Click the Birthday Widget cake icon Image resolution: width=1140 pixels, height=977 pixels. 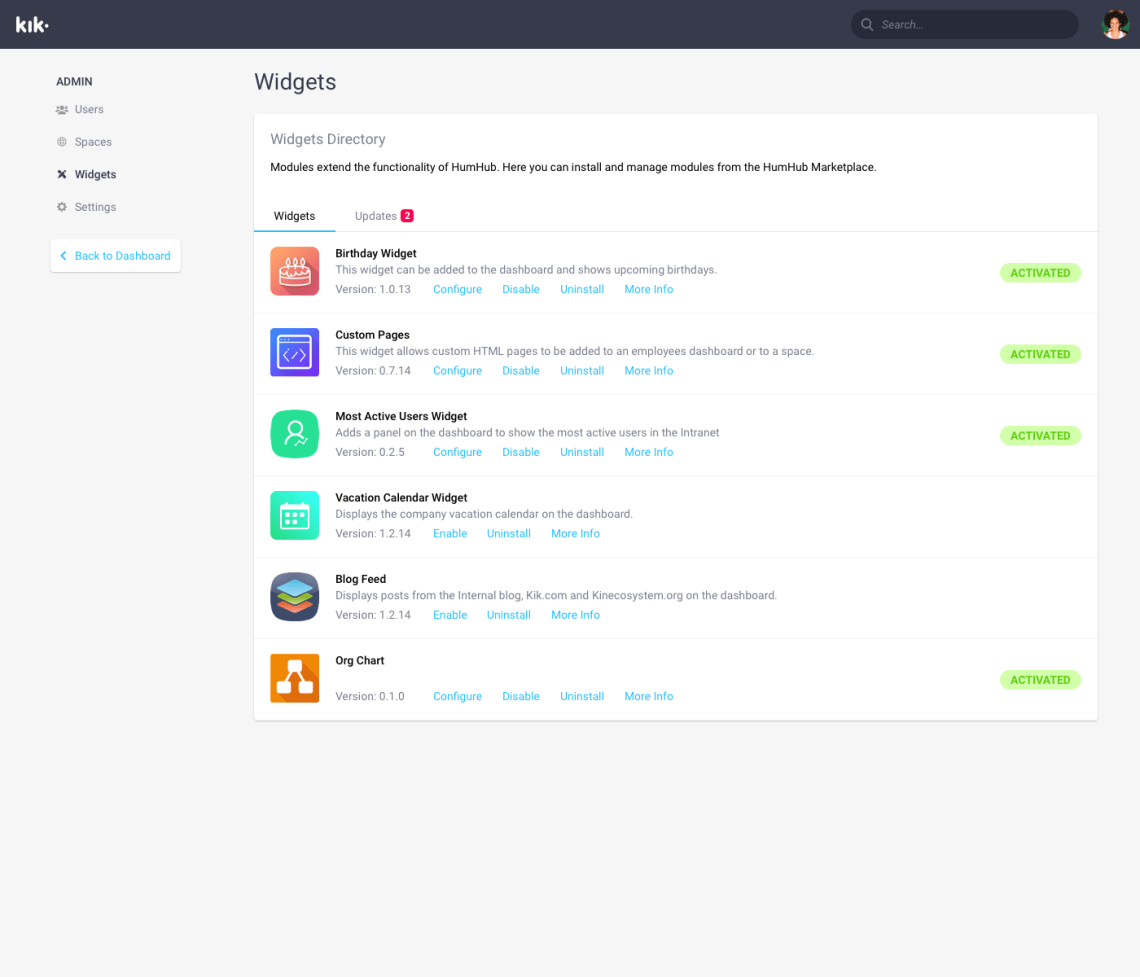coord(294,271)
